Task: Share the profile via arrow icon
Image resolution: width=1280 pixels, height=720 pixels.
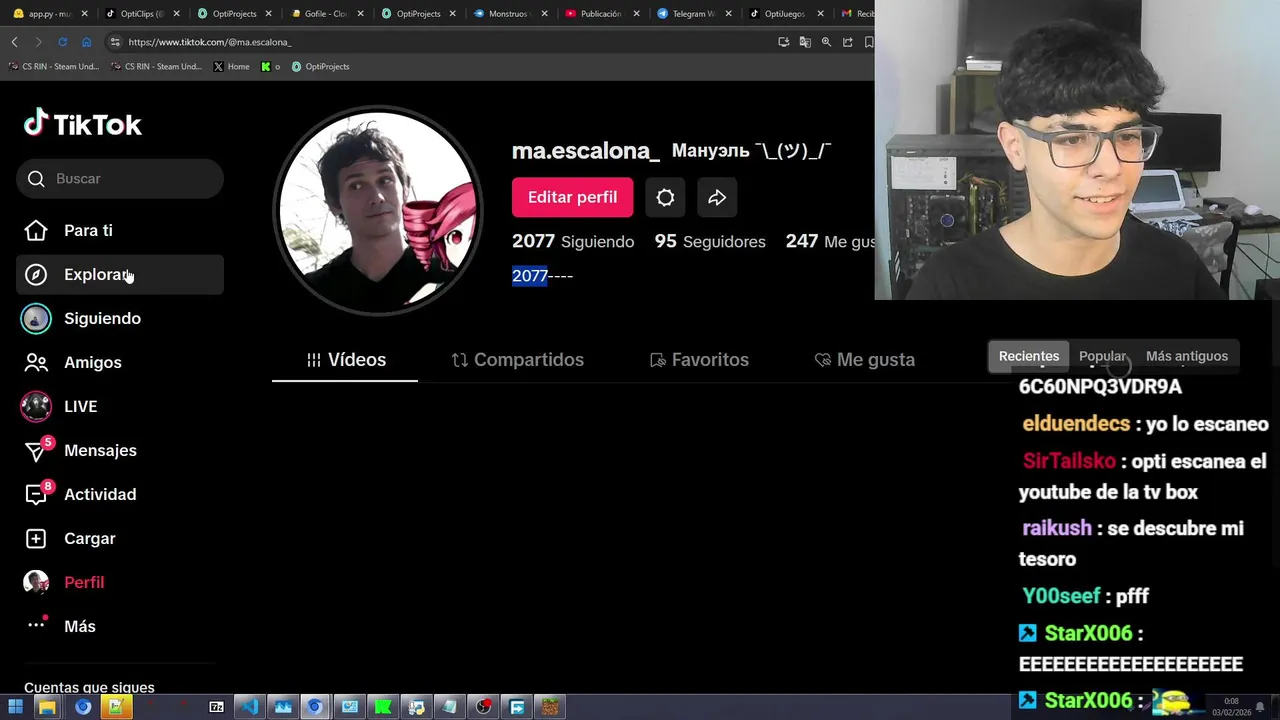Action: pyautogui.click(x=717, y=197)
